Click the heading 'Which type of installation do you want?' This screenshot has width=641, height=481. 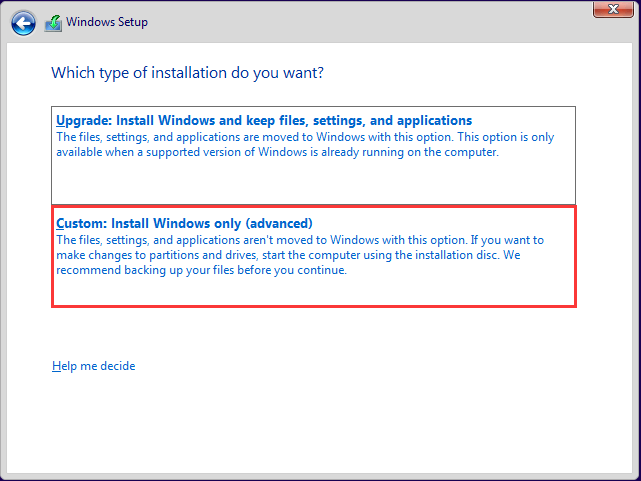click(x=187, y=73)
